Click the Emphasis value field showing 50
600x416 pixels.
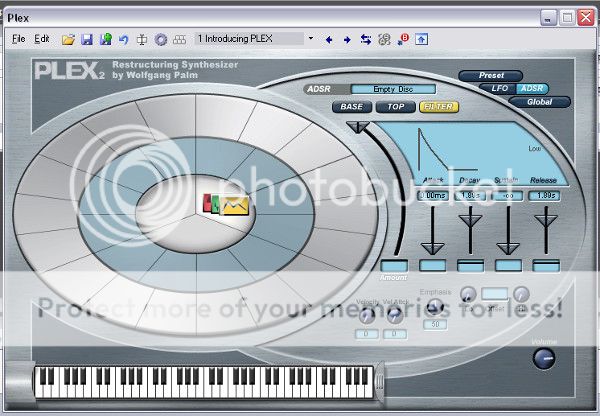(435, 325)
